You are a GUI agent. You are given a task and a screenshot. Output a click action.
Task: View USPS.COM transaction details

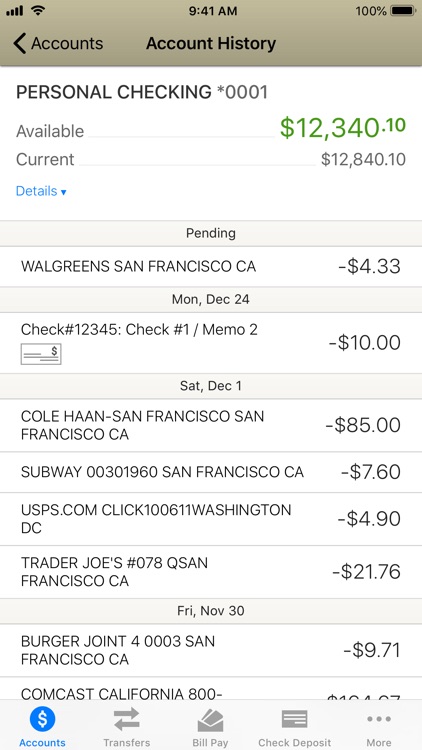pos(211,519)
